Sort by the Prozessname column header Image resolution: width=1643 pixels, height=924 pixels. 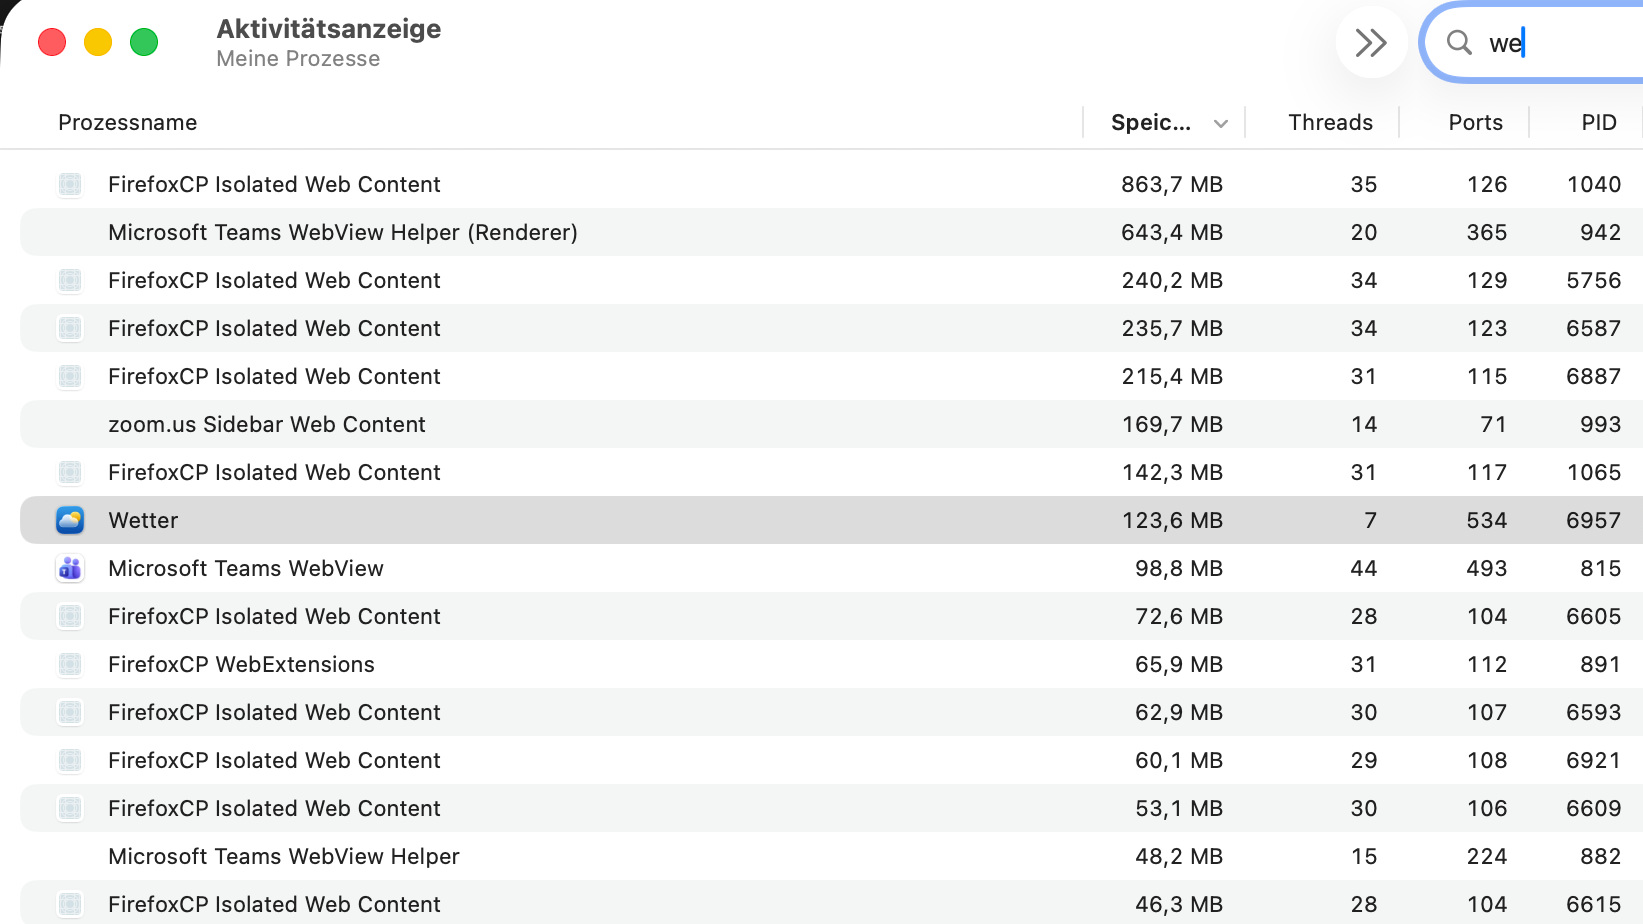point(128,122)
